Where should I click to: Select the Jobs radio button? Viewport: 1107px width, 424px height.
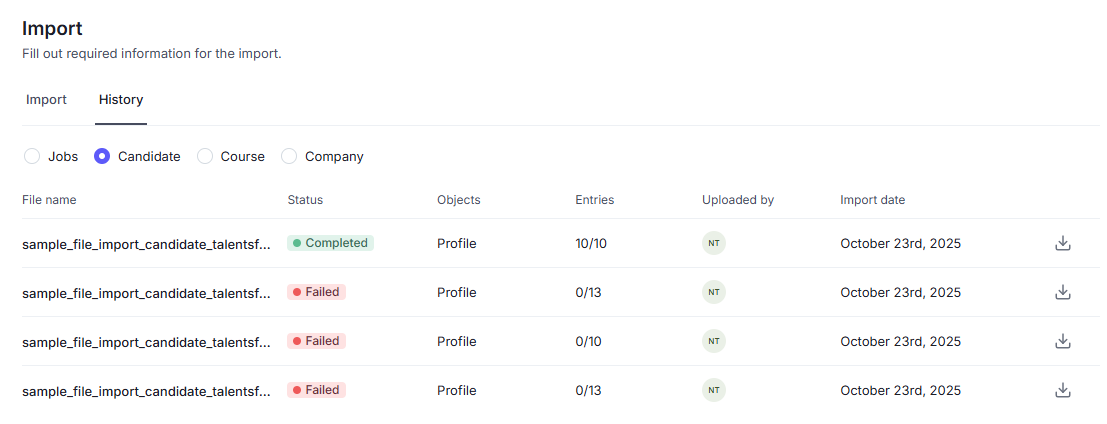(x=32, y=156)
